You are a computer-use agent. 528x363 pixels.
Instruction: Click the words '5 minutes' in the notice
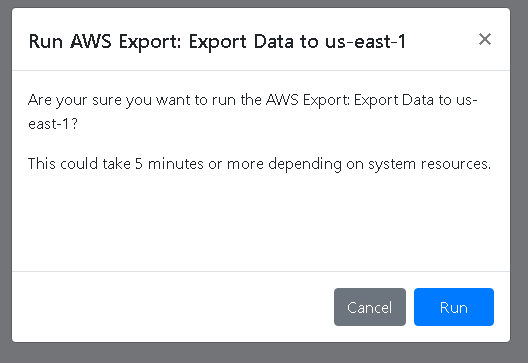[x=169, y=164]
